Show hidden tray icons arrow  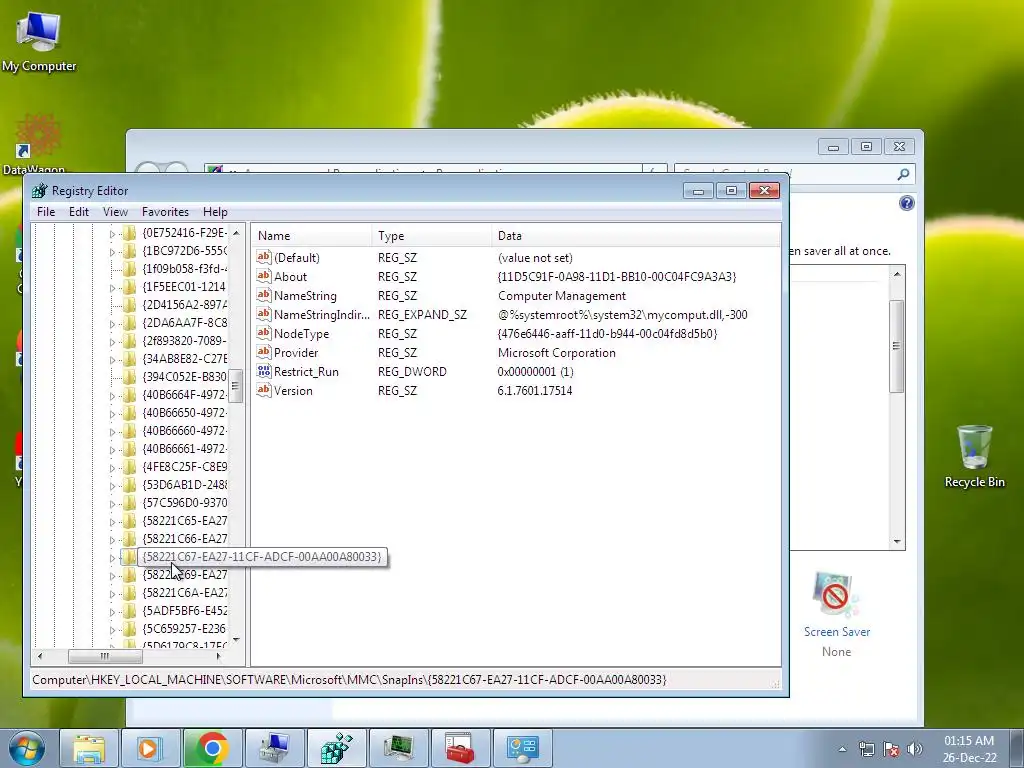(842, 749)
